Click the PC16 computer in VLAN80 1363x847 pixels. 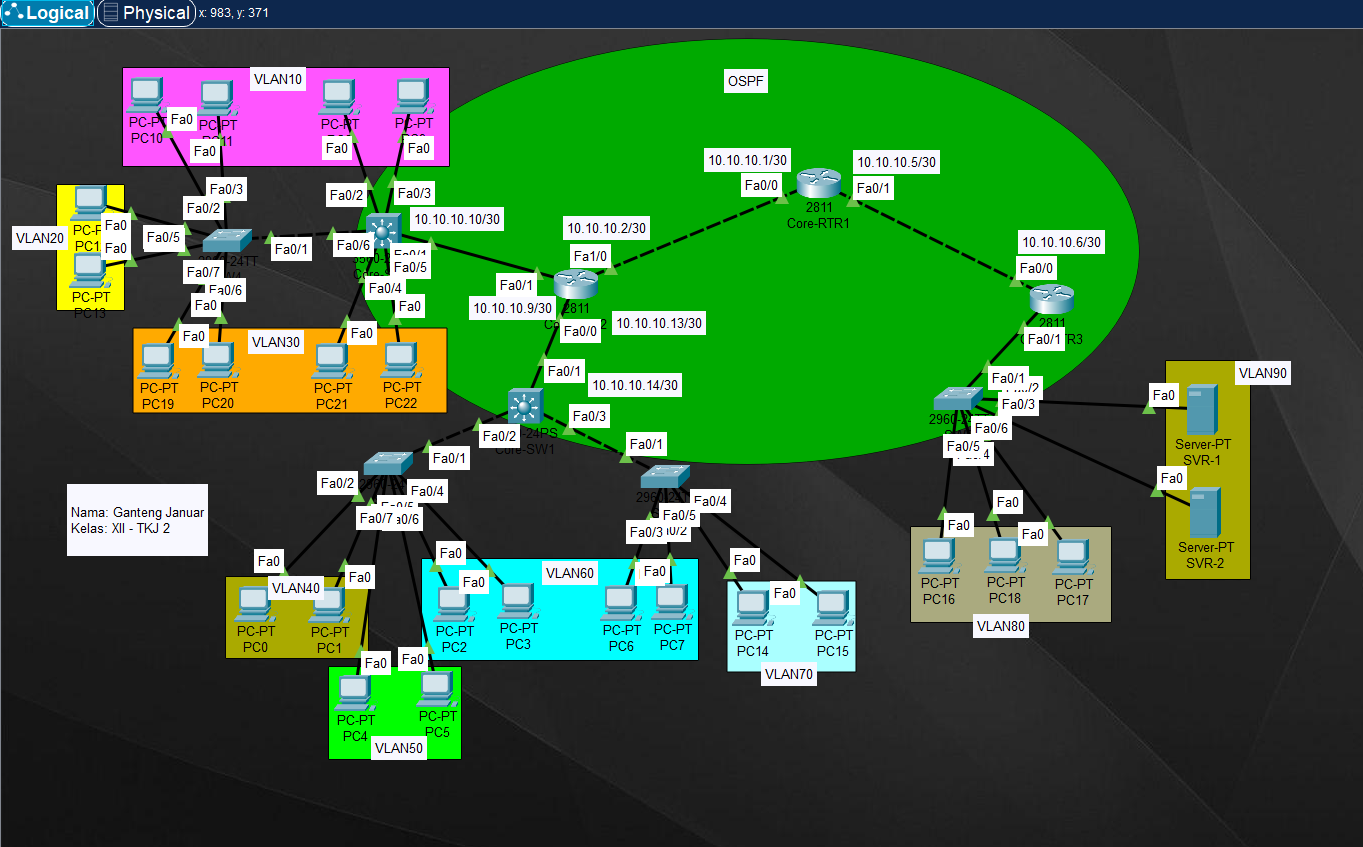coord(937,557)
